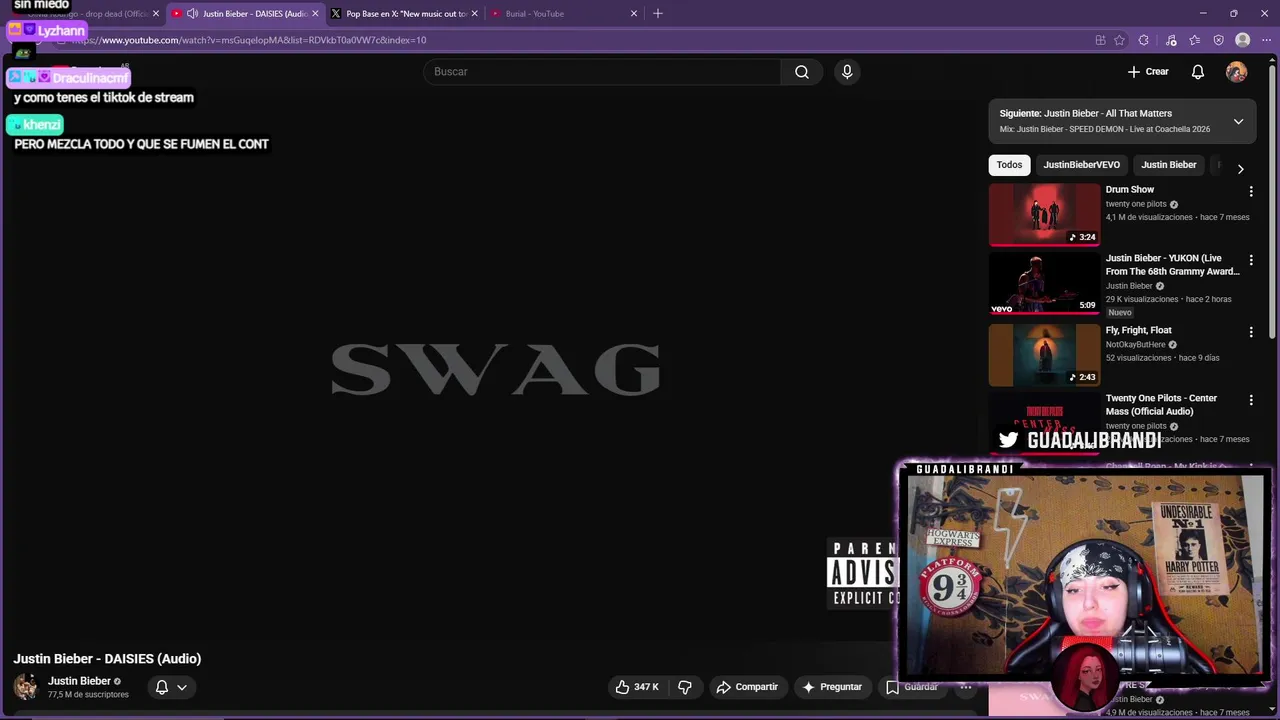The height and width of the screenshot is (720, 1280).
Task: Open options for YUKON Live video
Action: 1250,260
